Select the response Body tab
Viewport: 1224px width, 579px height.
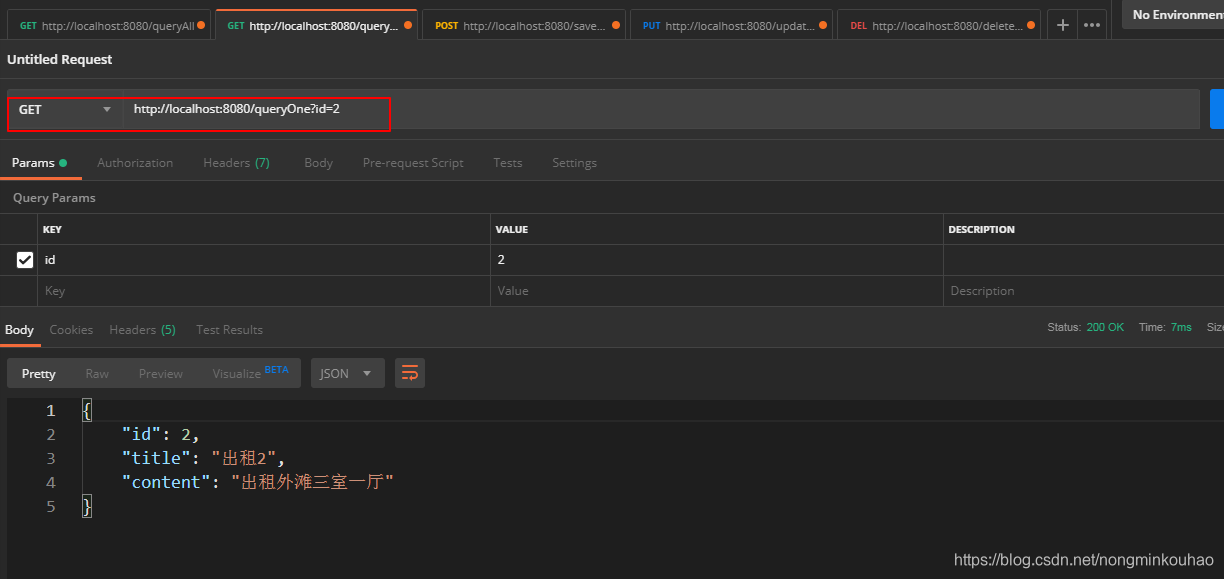[x=19, y=329]
